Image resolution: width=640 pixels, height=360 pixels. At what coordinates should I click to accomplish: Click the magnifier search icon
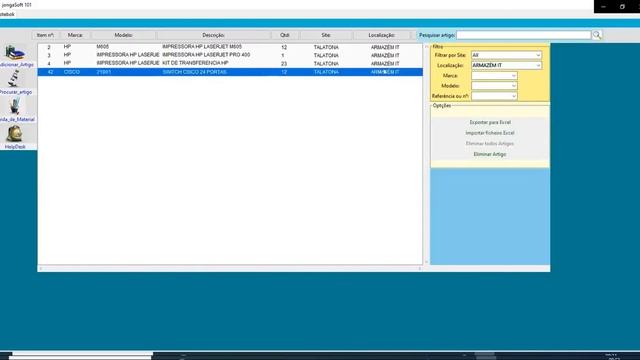point(597,35)
